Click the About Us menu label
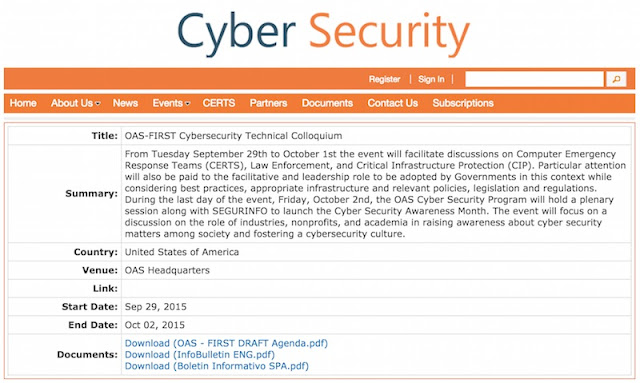 72,103
